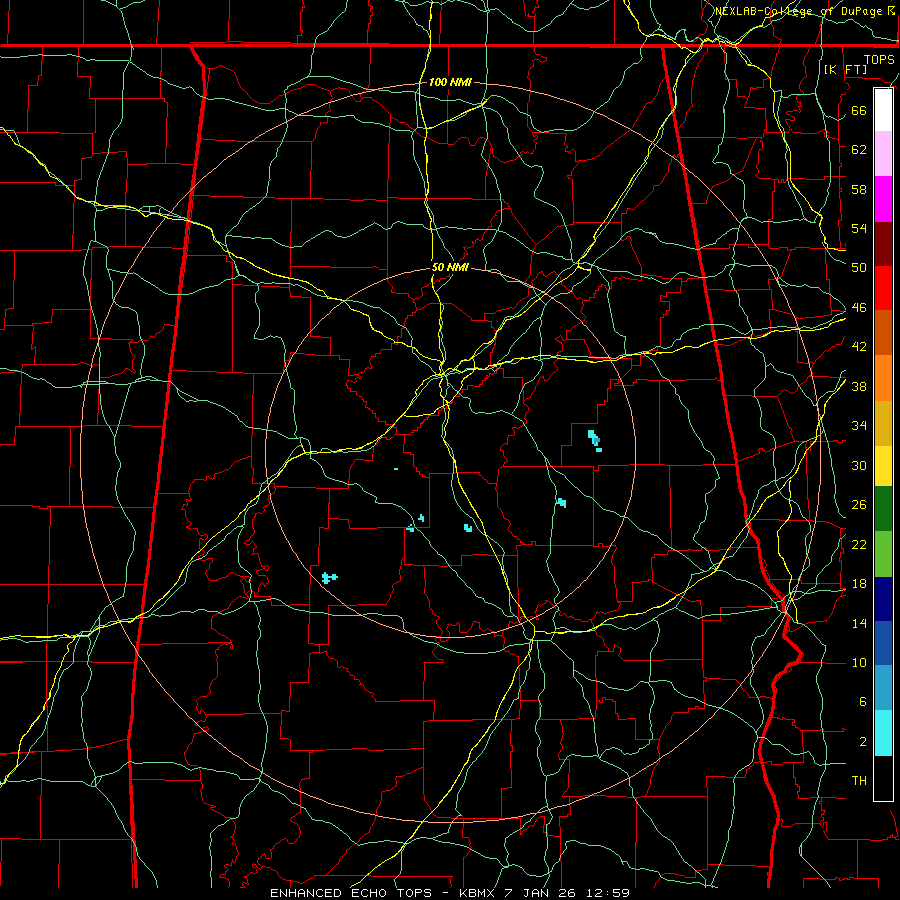Click the cyan swatch in the legend bar

883,733
